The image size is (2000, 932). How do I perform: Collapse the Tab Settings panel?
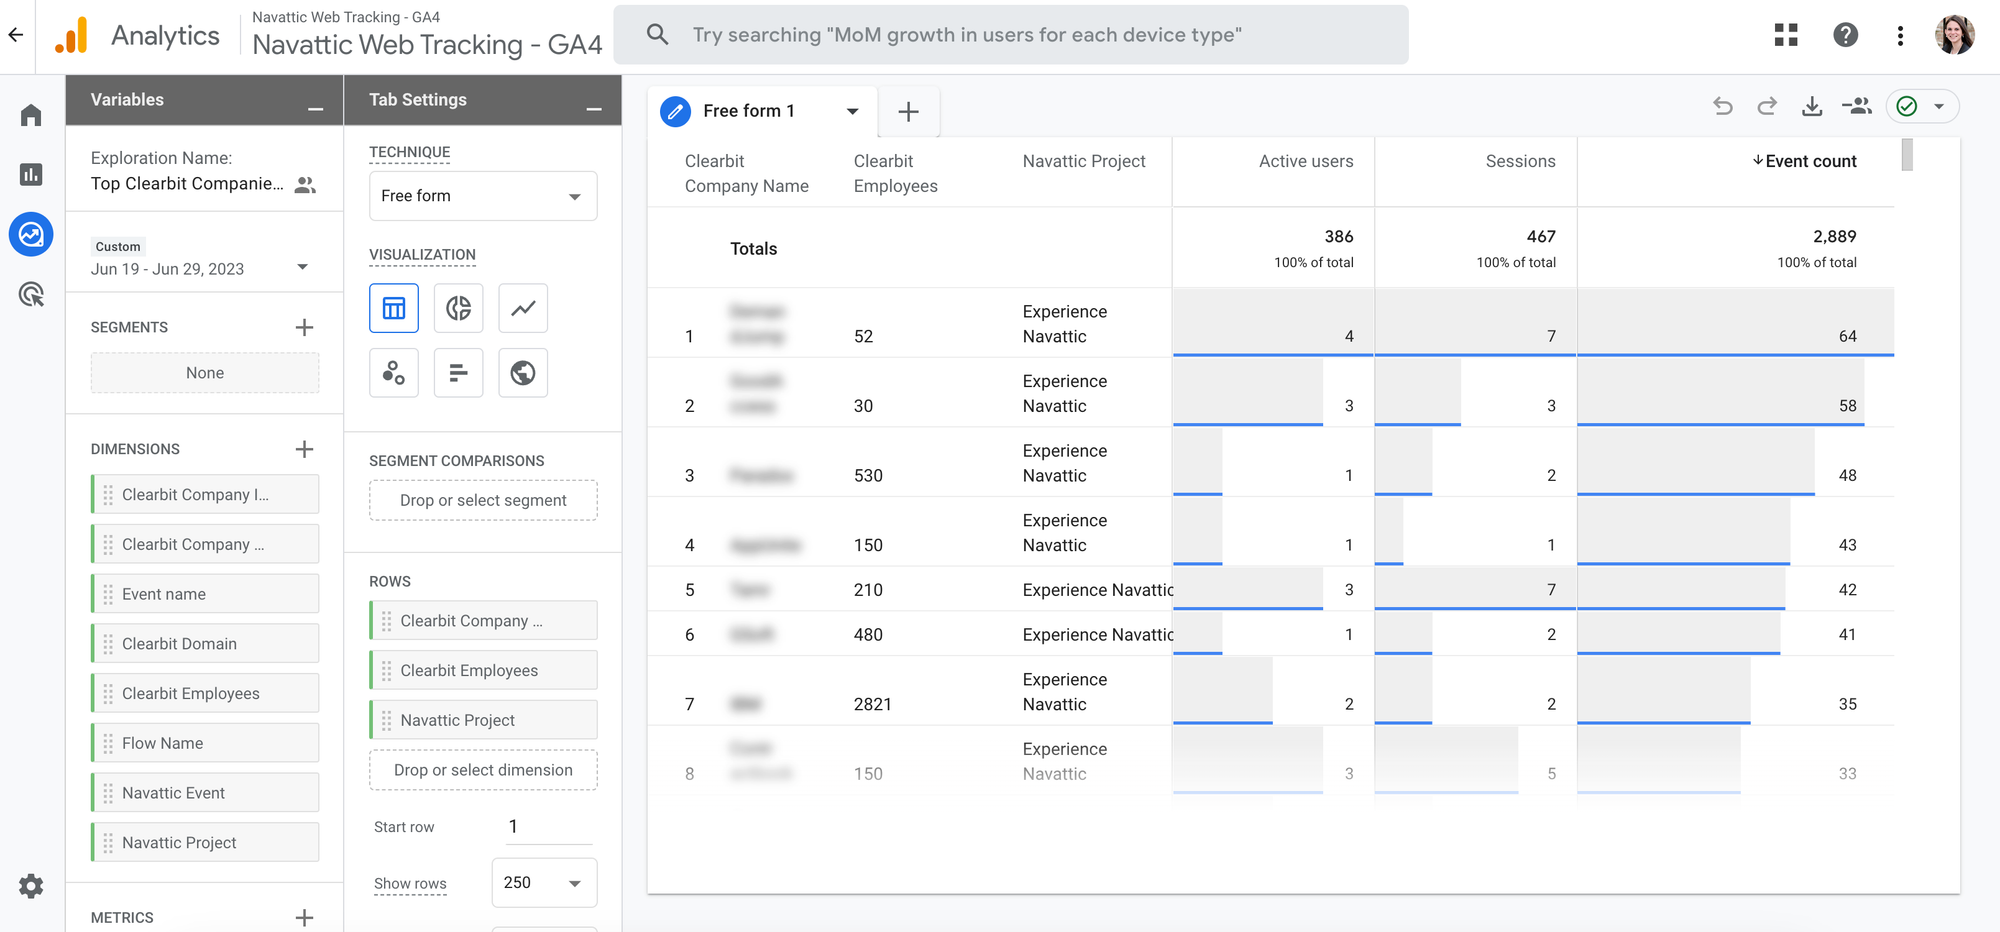click(x=594, y=108)
